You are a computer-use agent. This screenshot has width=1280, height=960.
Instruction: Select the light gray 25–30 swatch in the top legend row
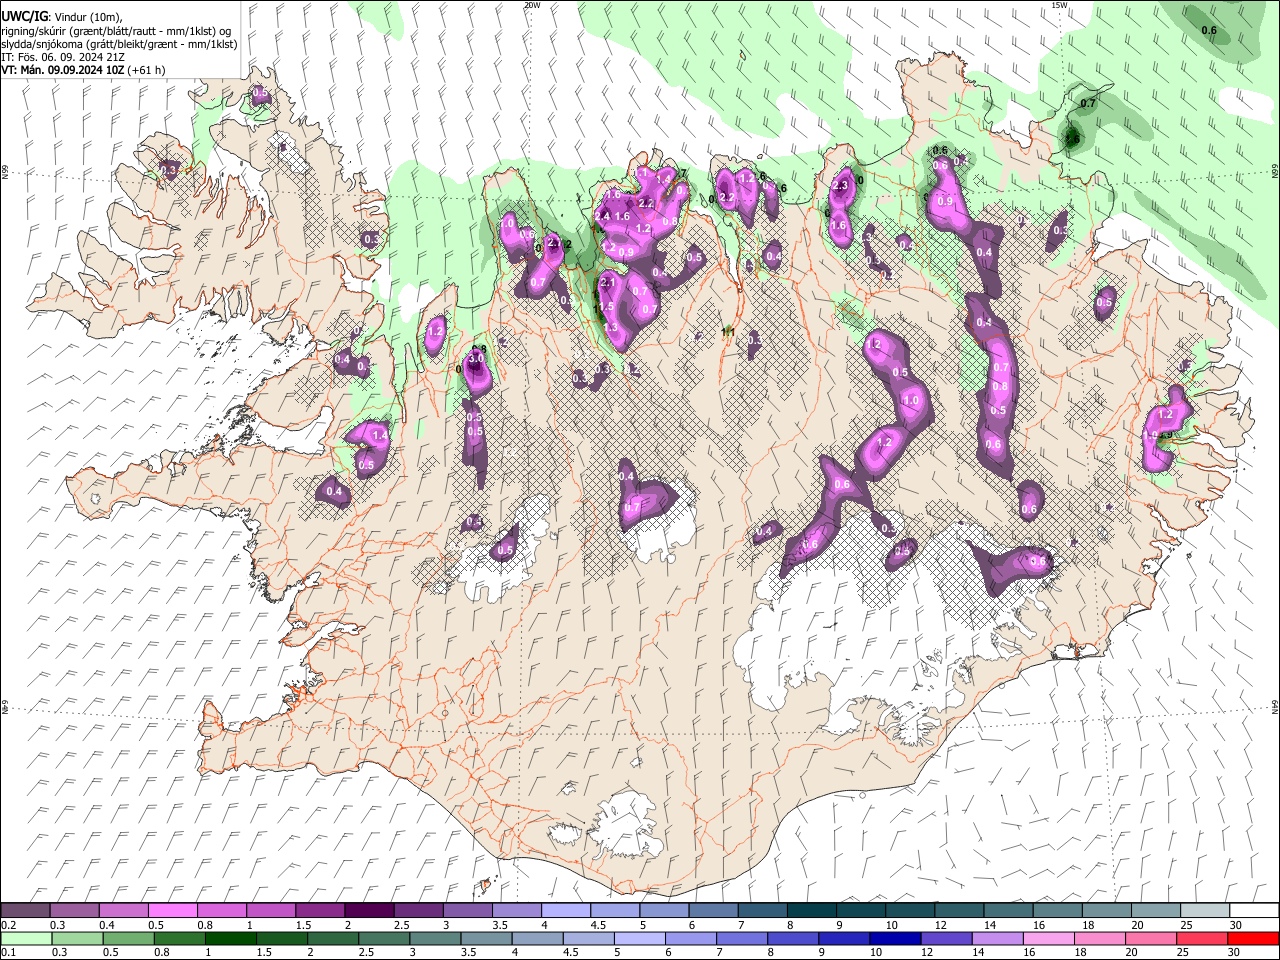(x=1205, y=910)
